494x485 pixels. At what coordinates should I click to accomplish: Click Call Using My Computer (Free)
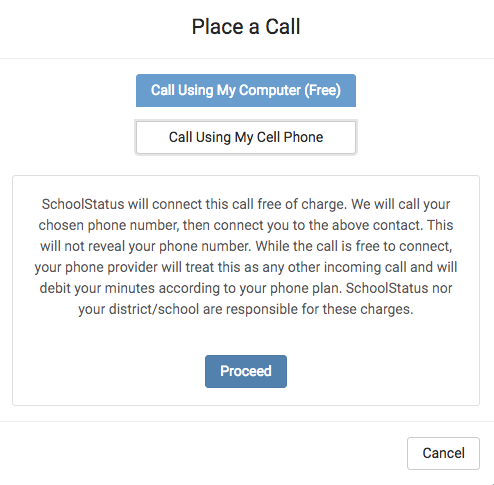246,90
